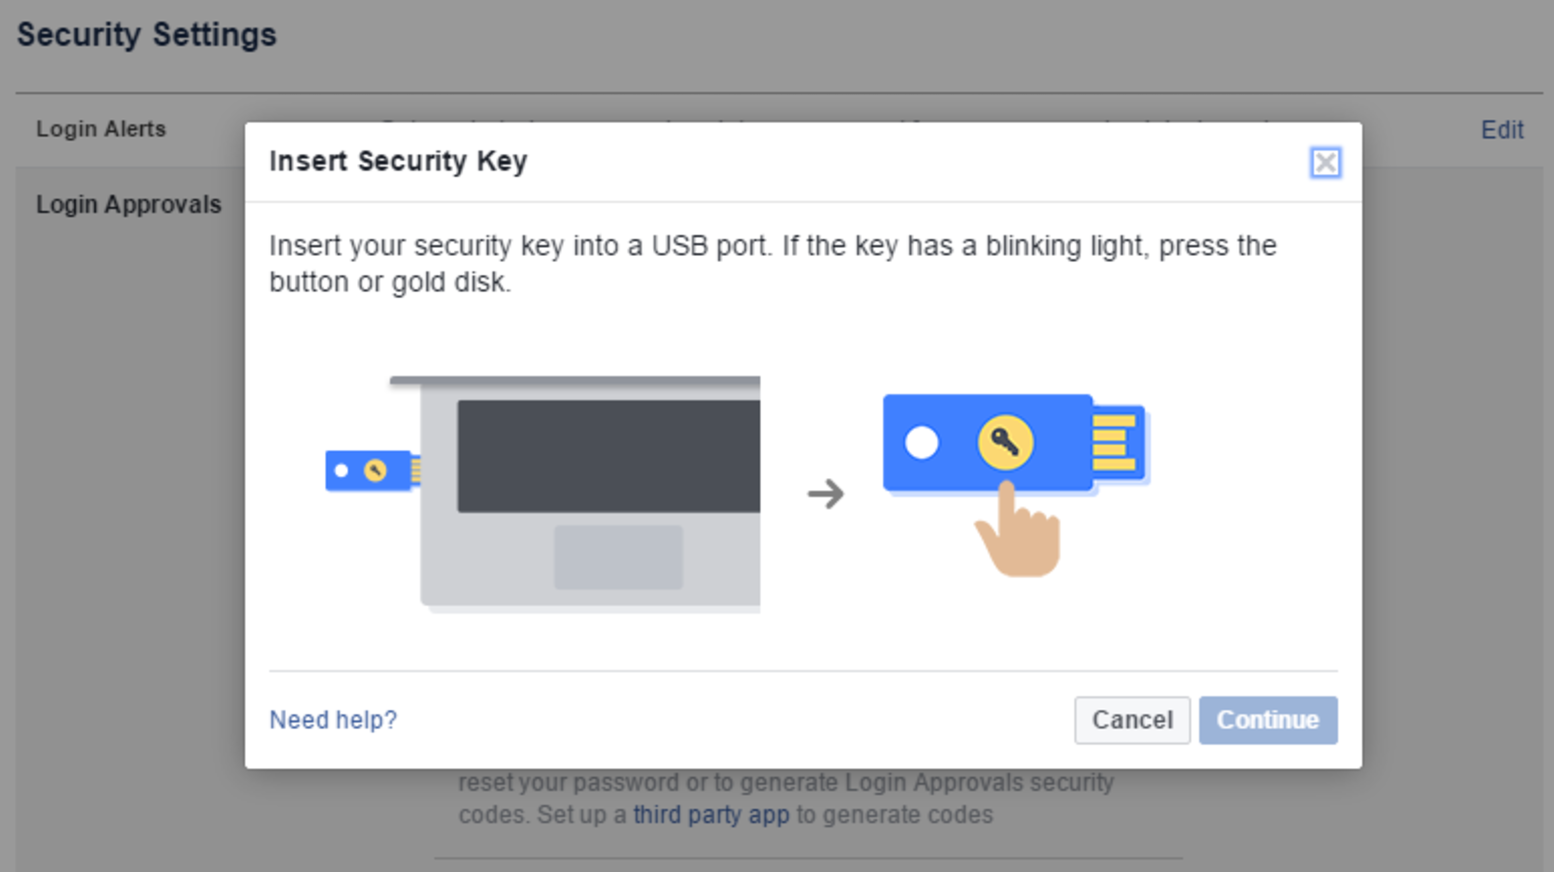Viewport: 1554px width, 872px height.
Task: Click the laptop's dark screen illustration
Action: point(608,456)
